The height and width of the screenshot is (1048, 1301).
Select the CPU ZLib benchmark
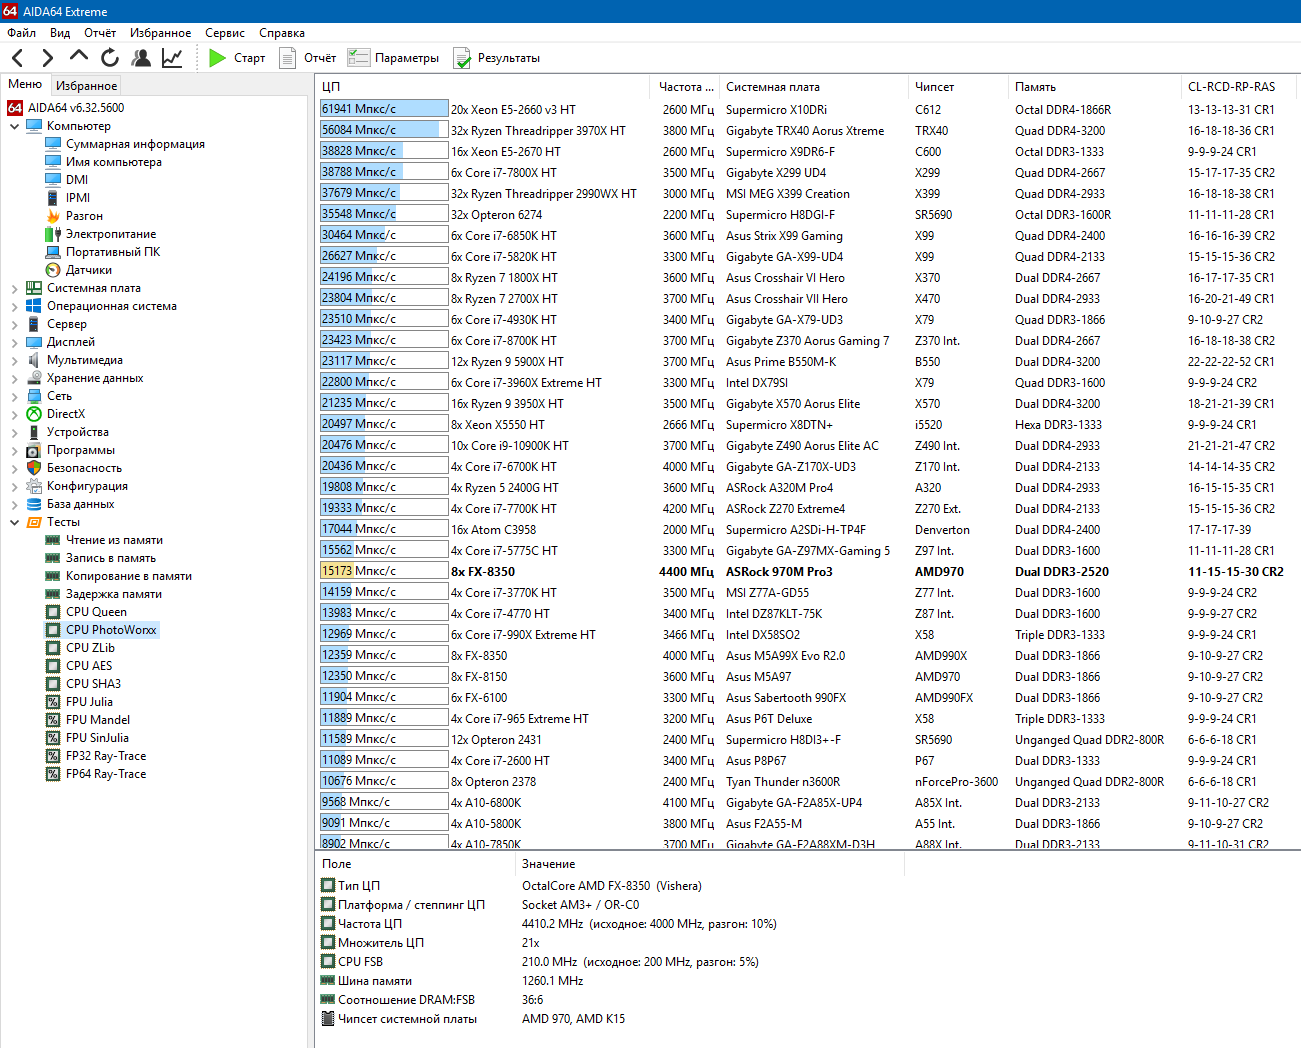click(x=80, y=648)
